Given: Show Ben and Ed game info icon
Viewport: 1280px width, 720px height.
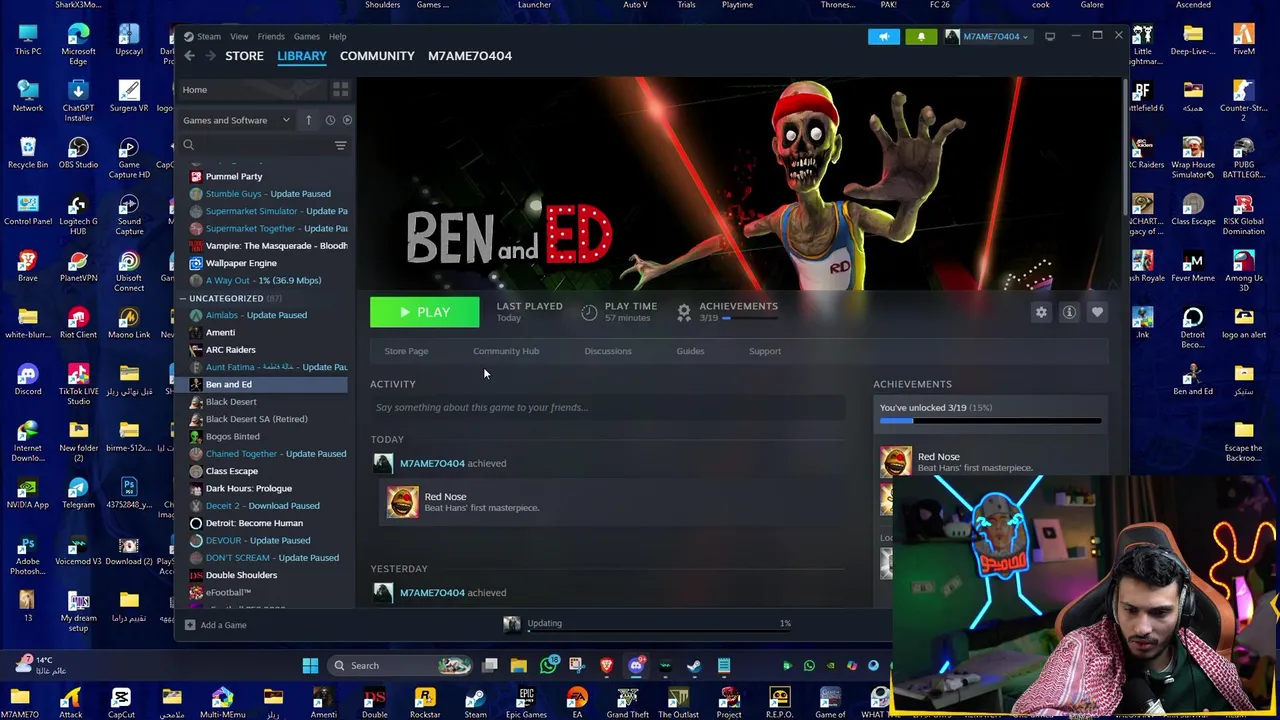Looking at the screenshot, I should pos(1069,312).
